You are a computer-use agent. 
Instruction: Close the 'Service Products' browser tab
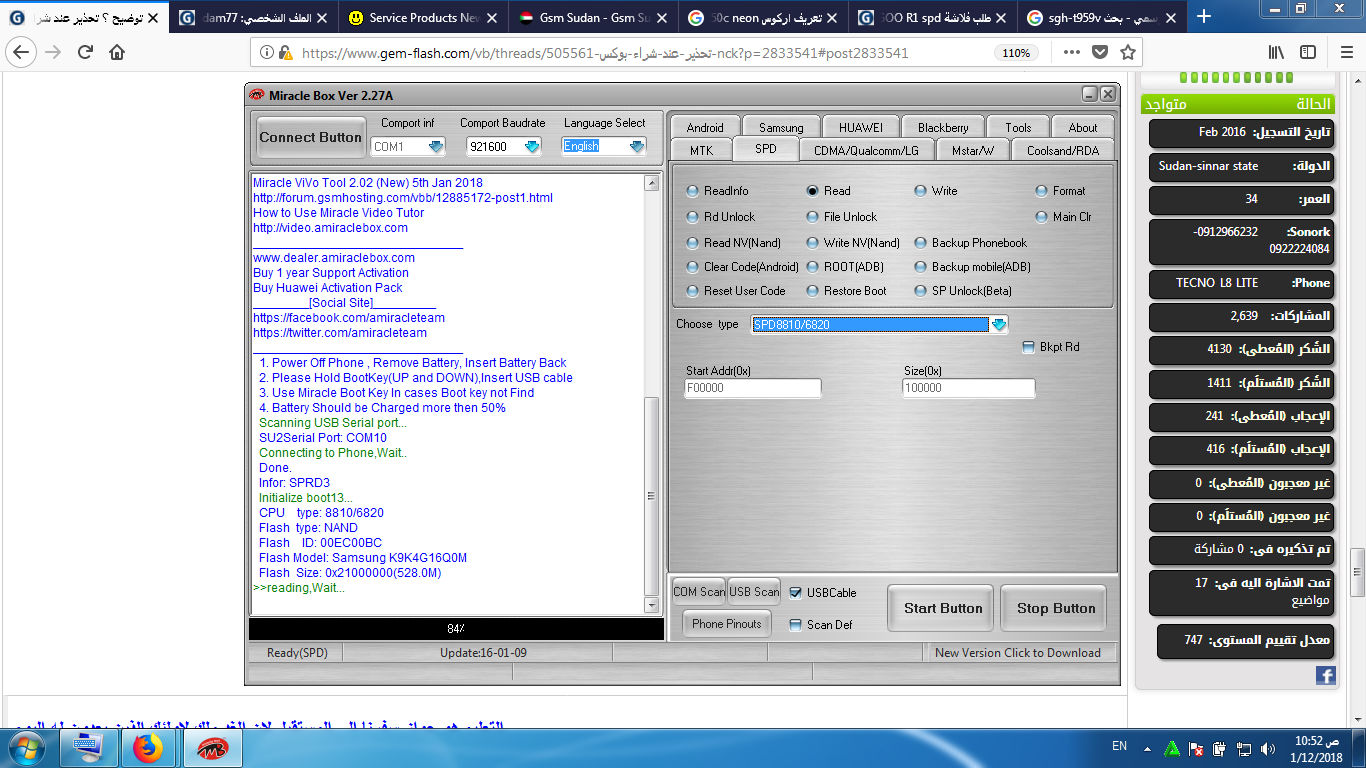point(492,18)
